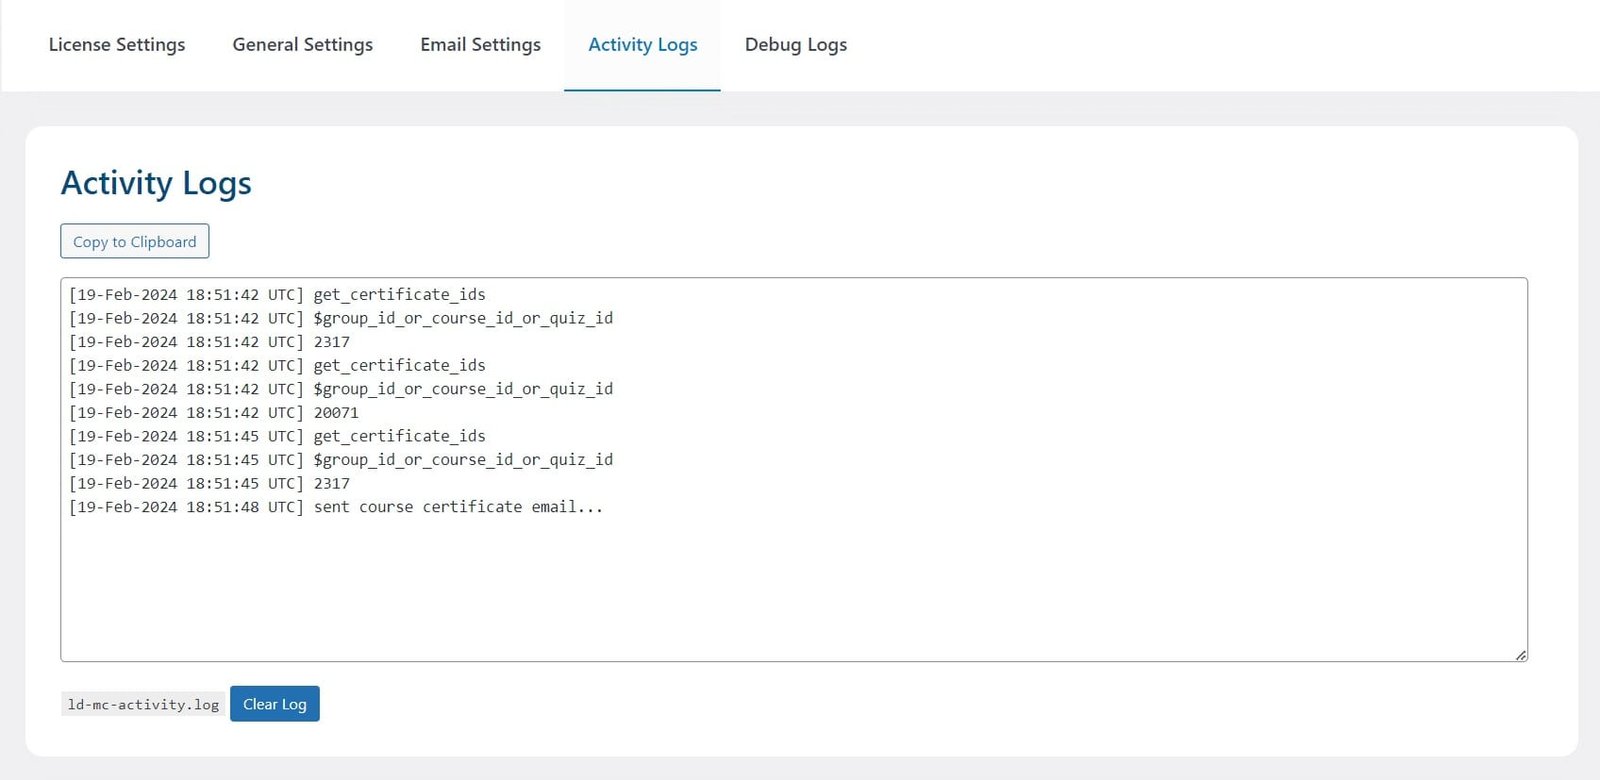Click the 18:51:45 $group_id_or_course_id_or_quiz_id log line
Viewport: 1600px width, 780px height.
coord(341,460)
